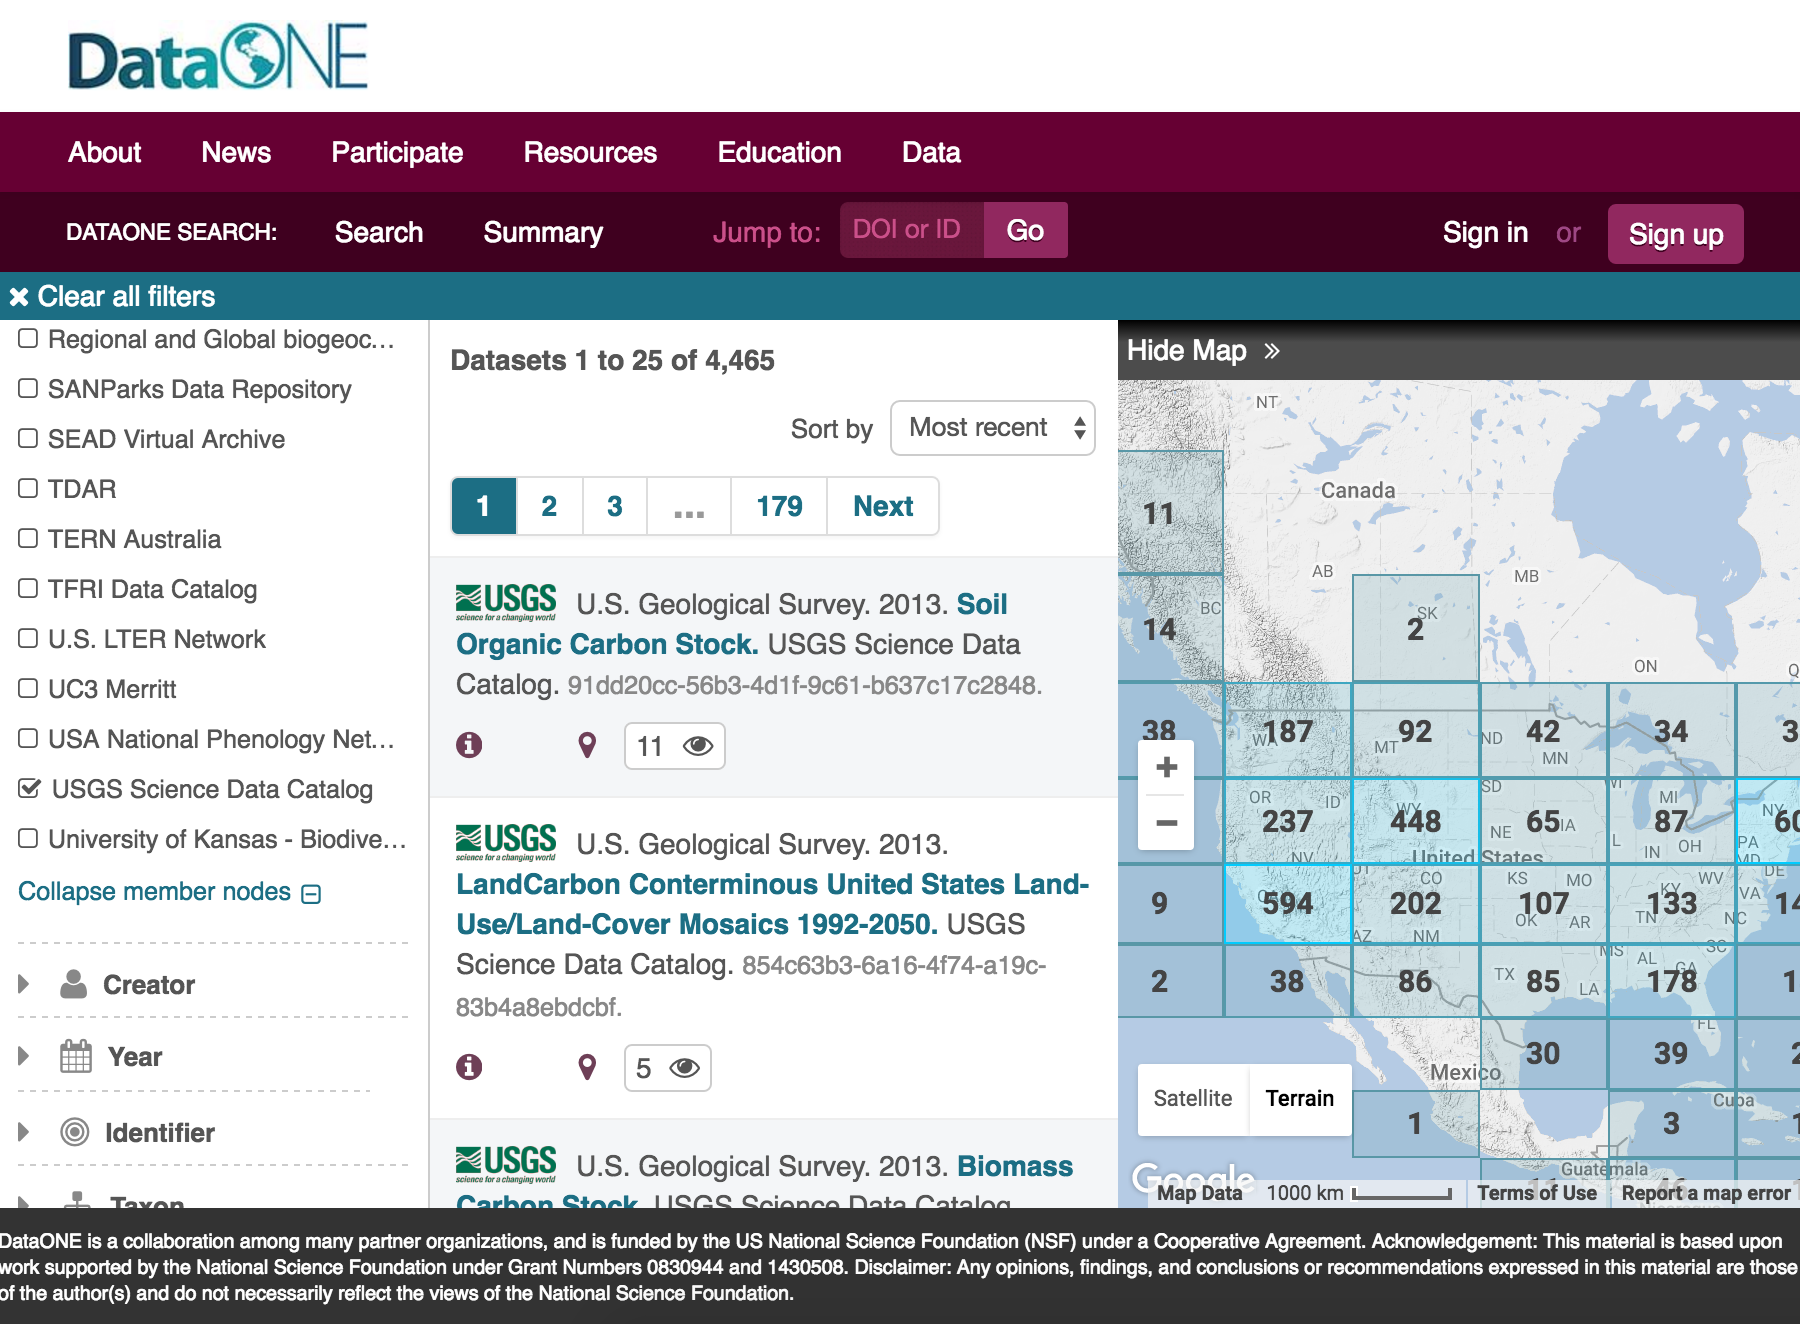Click the Sign up button
1800x1324 pixels.
(x=1675, y=234)
